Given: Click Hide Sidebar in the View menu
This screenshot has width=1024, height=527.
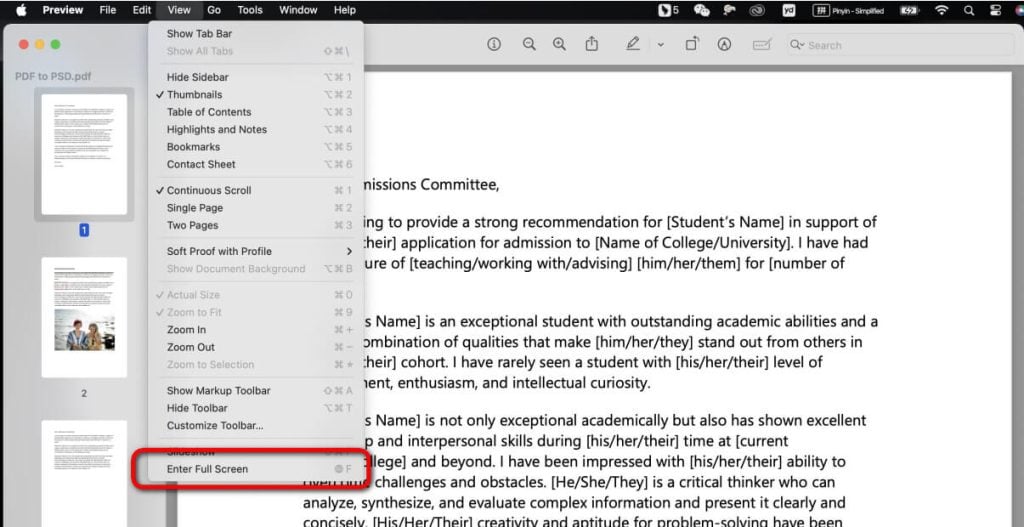Looking at the screenshot, I should coord(197,77).
